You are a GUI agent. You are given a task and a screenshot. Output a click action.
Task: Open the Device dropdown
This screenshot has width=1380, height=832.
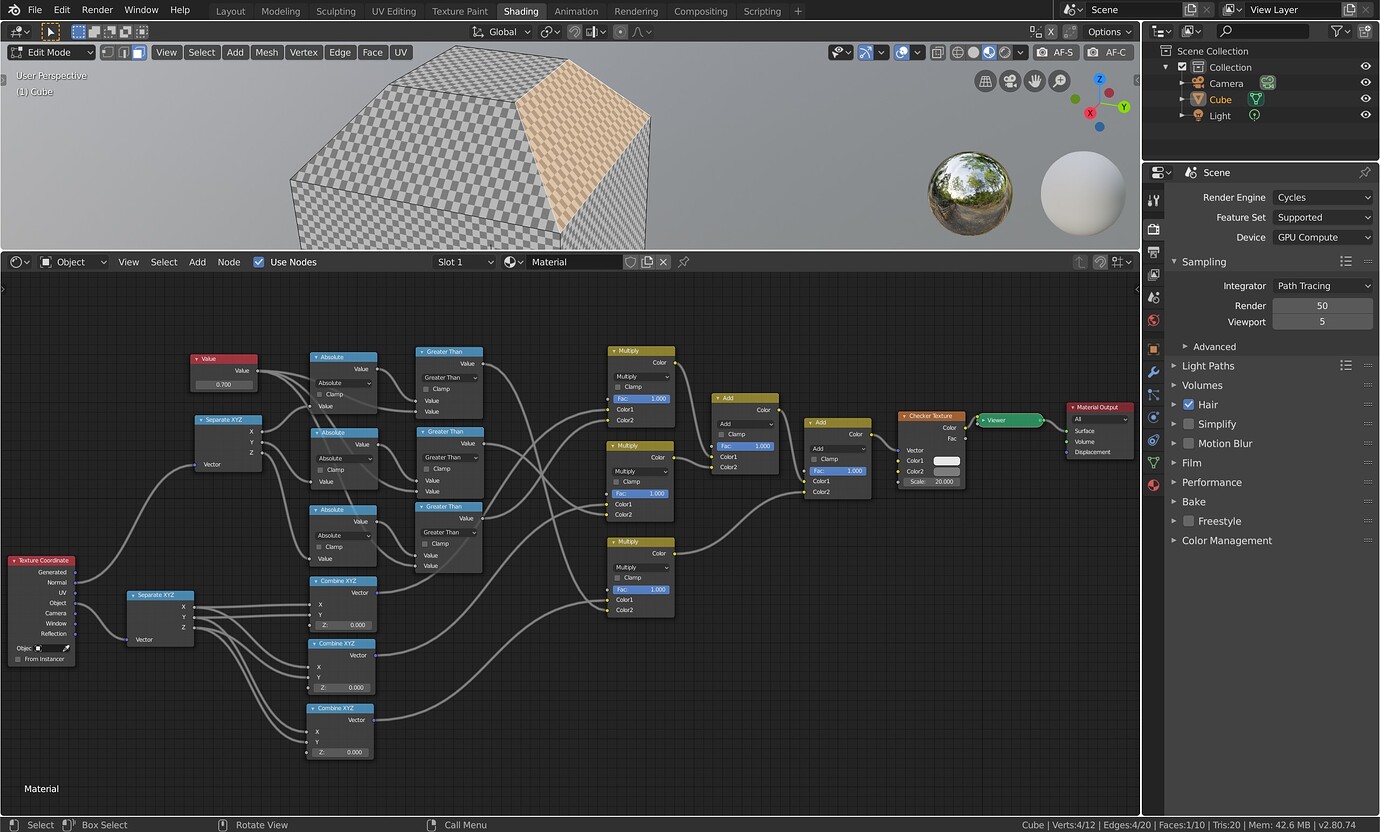pyautogui.click(x=1323, y=237)
